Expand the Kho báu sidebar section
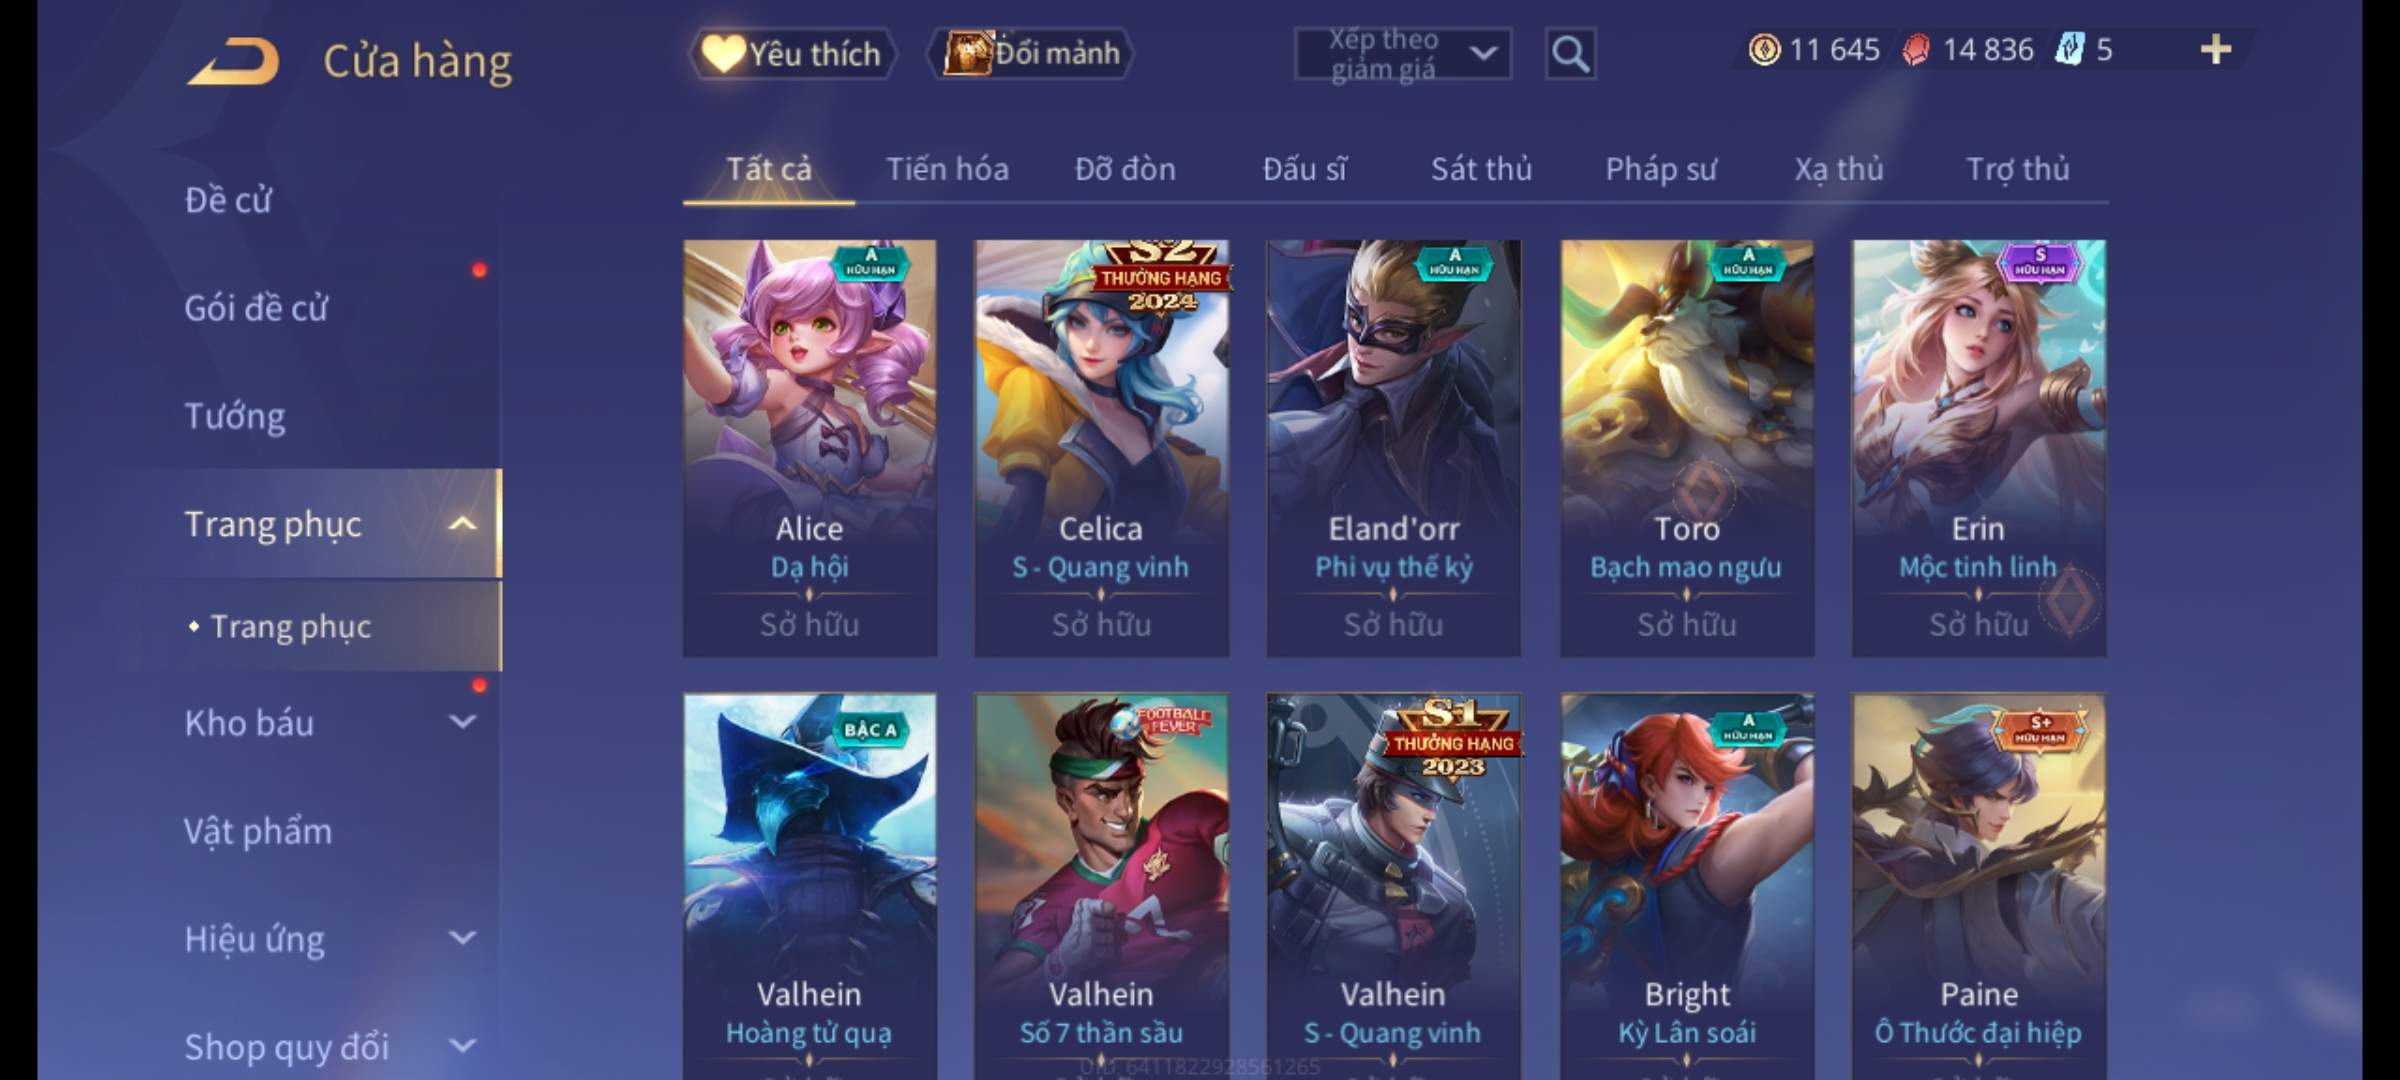Screen dimensions: 2400x1080 [462, 722]
